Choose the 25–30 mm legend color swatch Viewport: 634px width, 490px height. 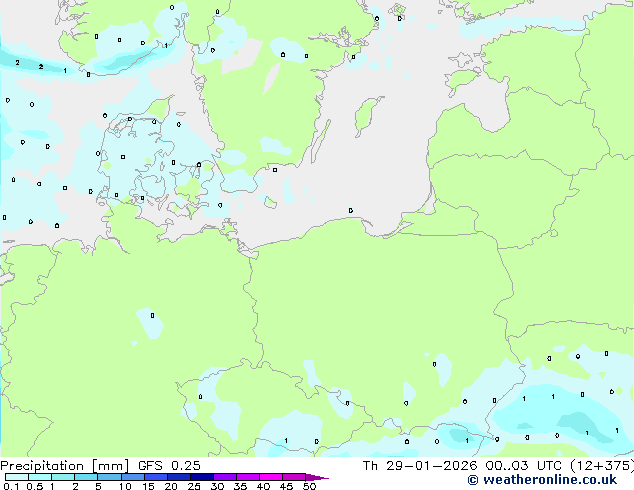coord(201,477)
